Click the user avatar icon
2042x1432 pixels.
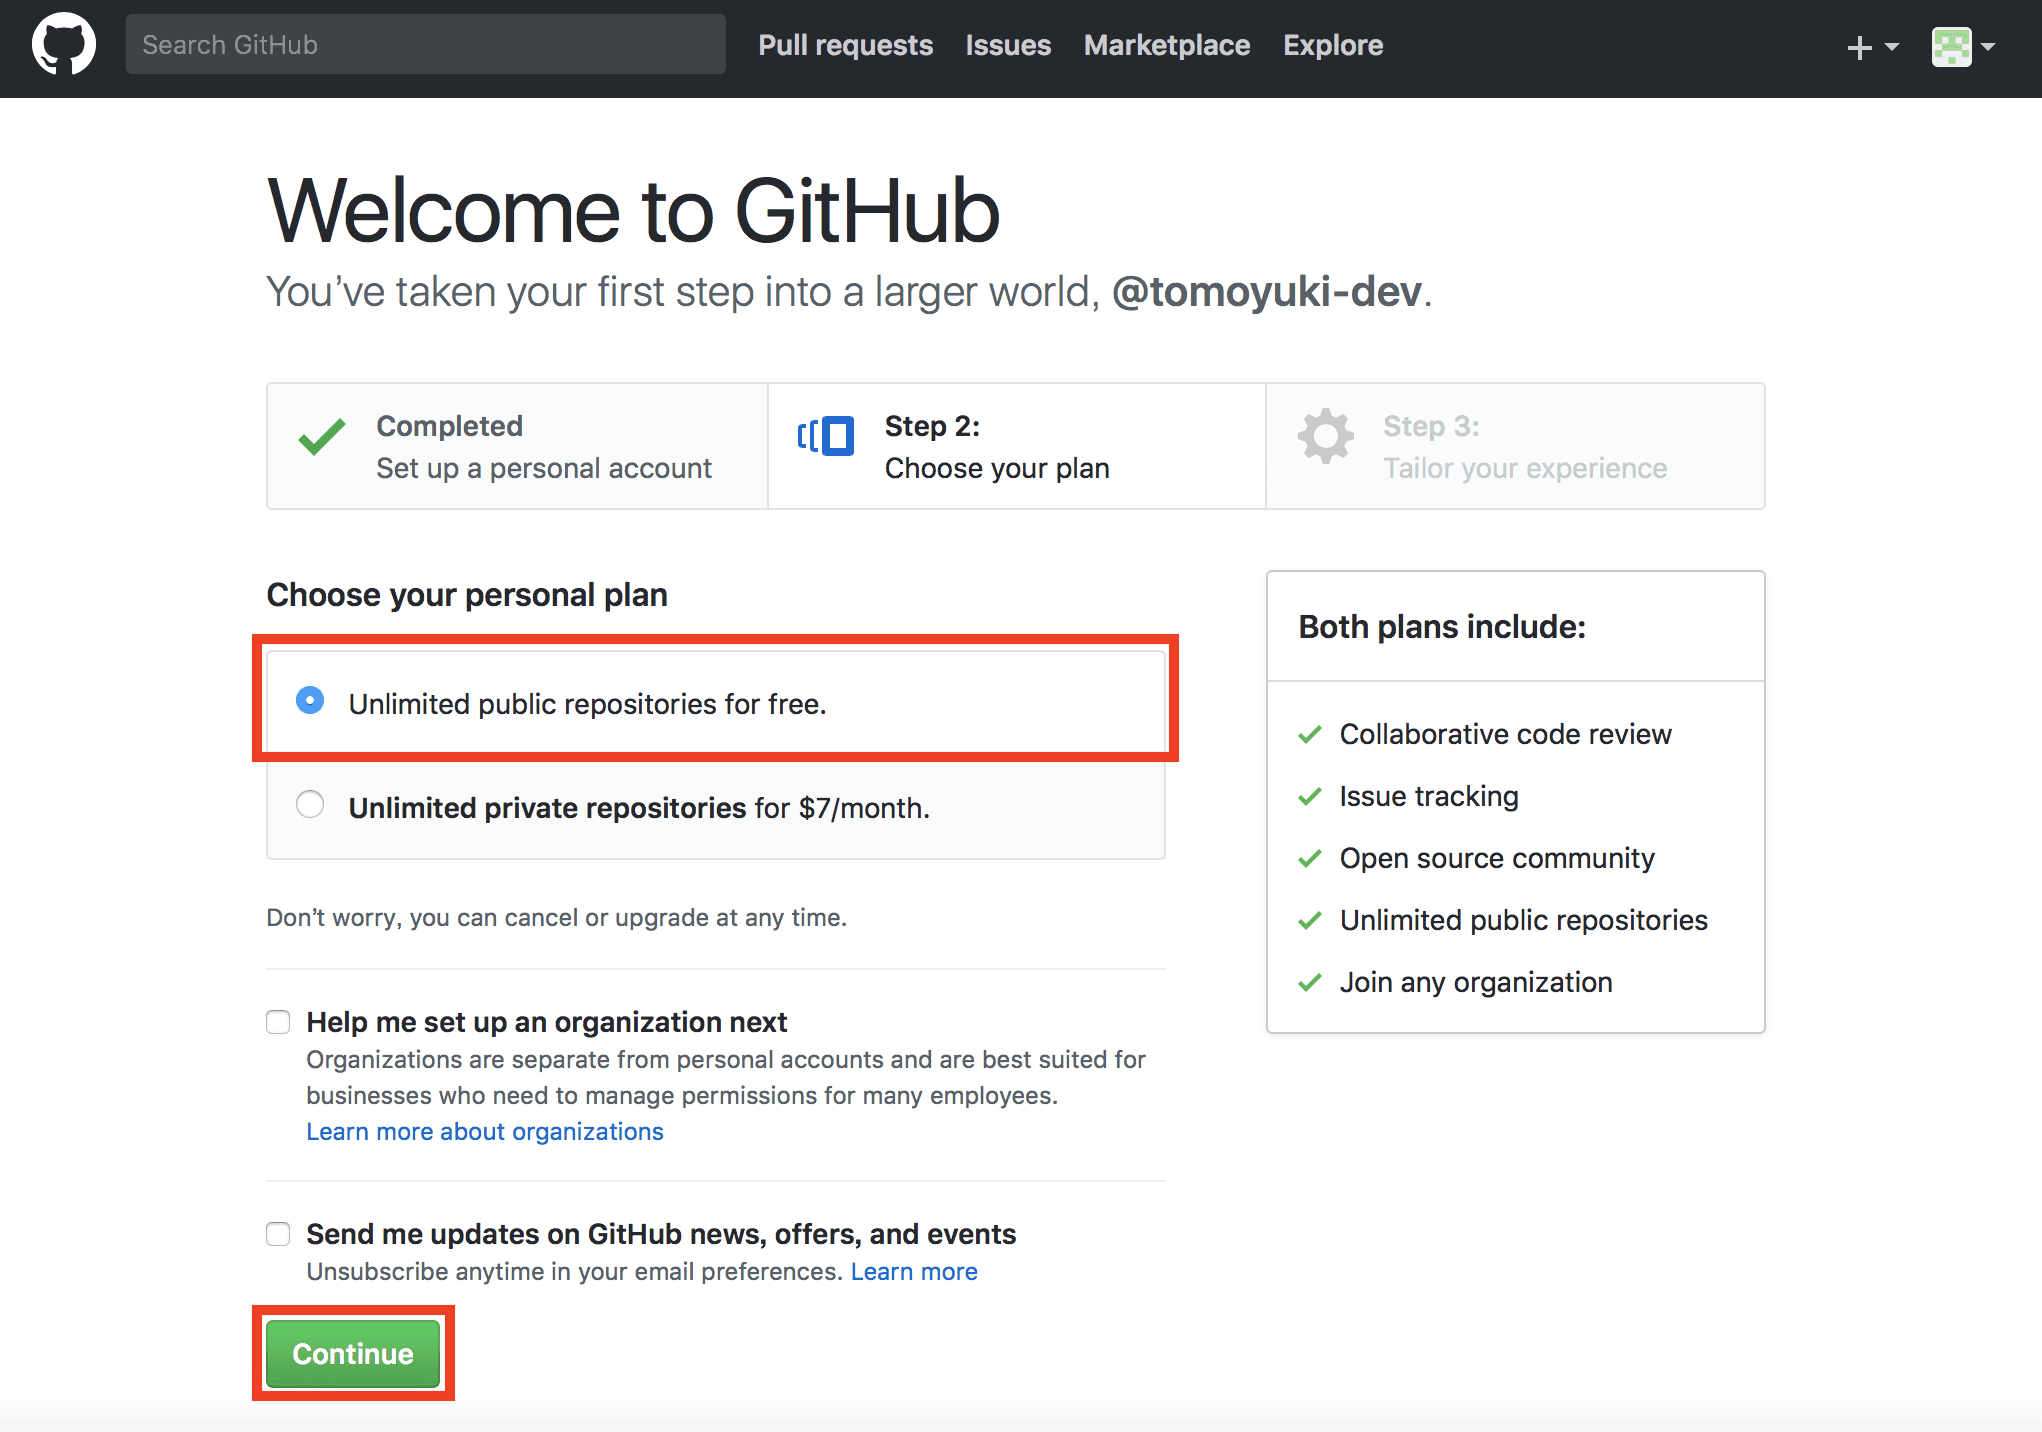1951,47
